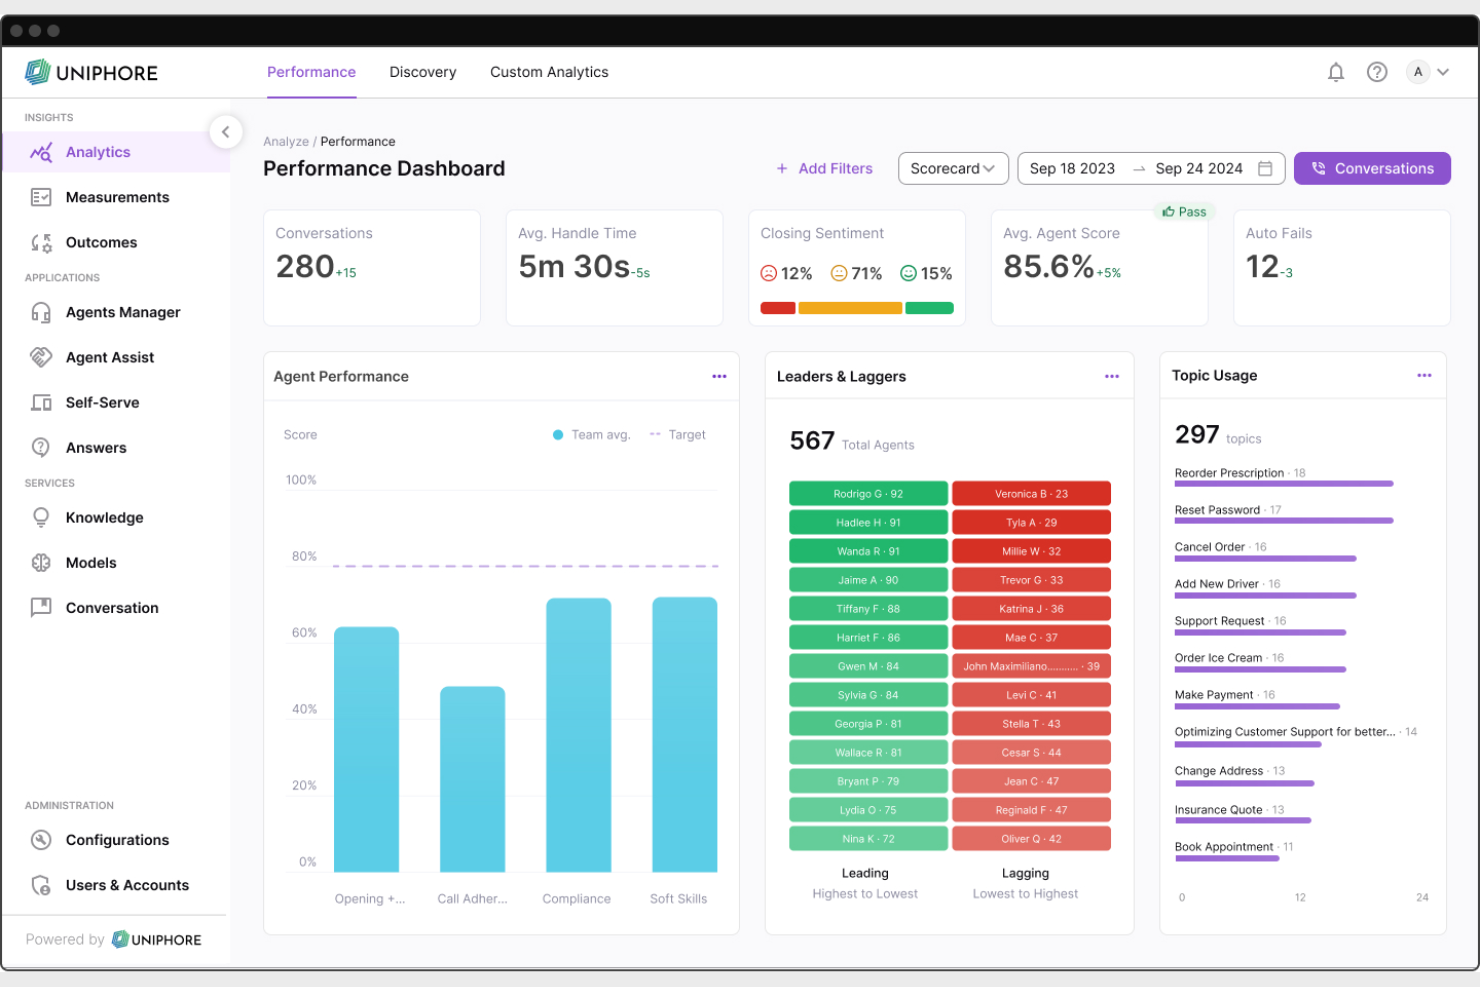Expand the user account avatar menu

click(x=1428, y=72)
